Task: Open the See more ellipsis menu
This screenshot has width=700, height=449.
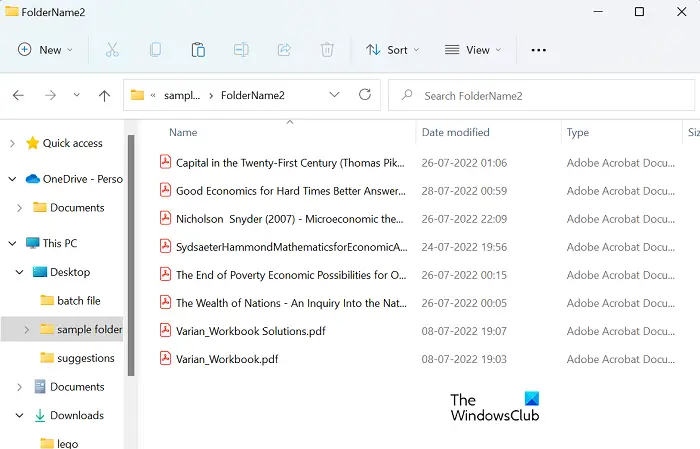Action: [538, 50]
